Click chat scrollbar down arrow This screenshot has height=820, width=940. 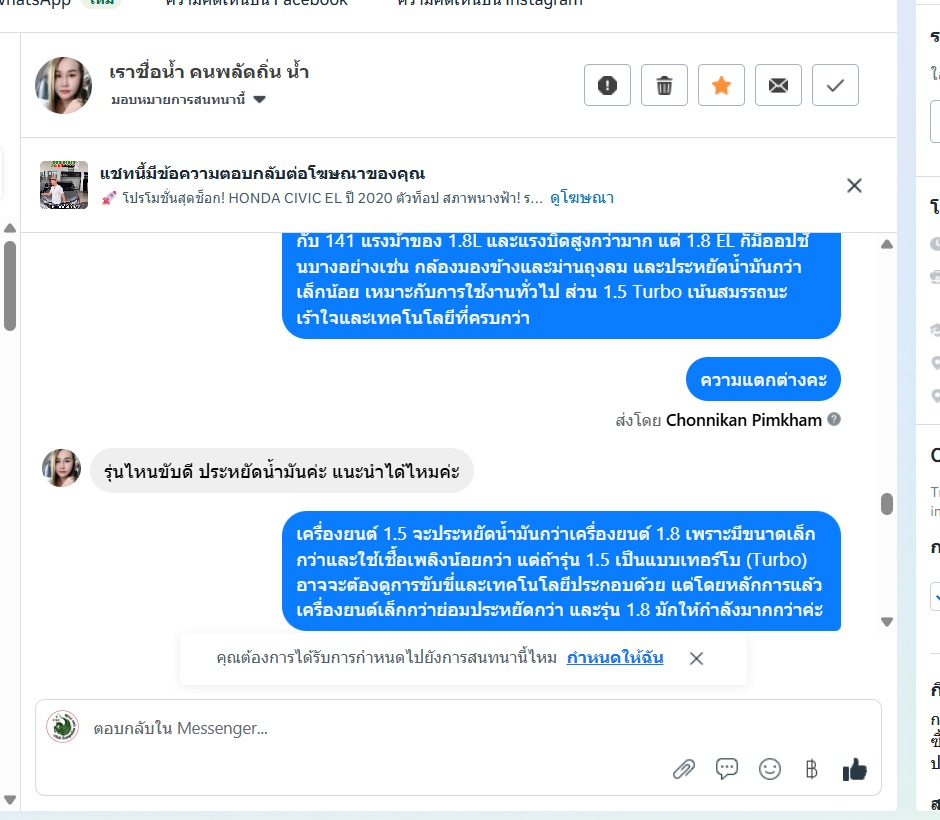click(x=887, y=622)
